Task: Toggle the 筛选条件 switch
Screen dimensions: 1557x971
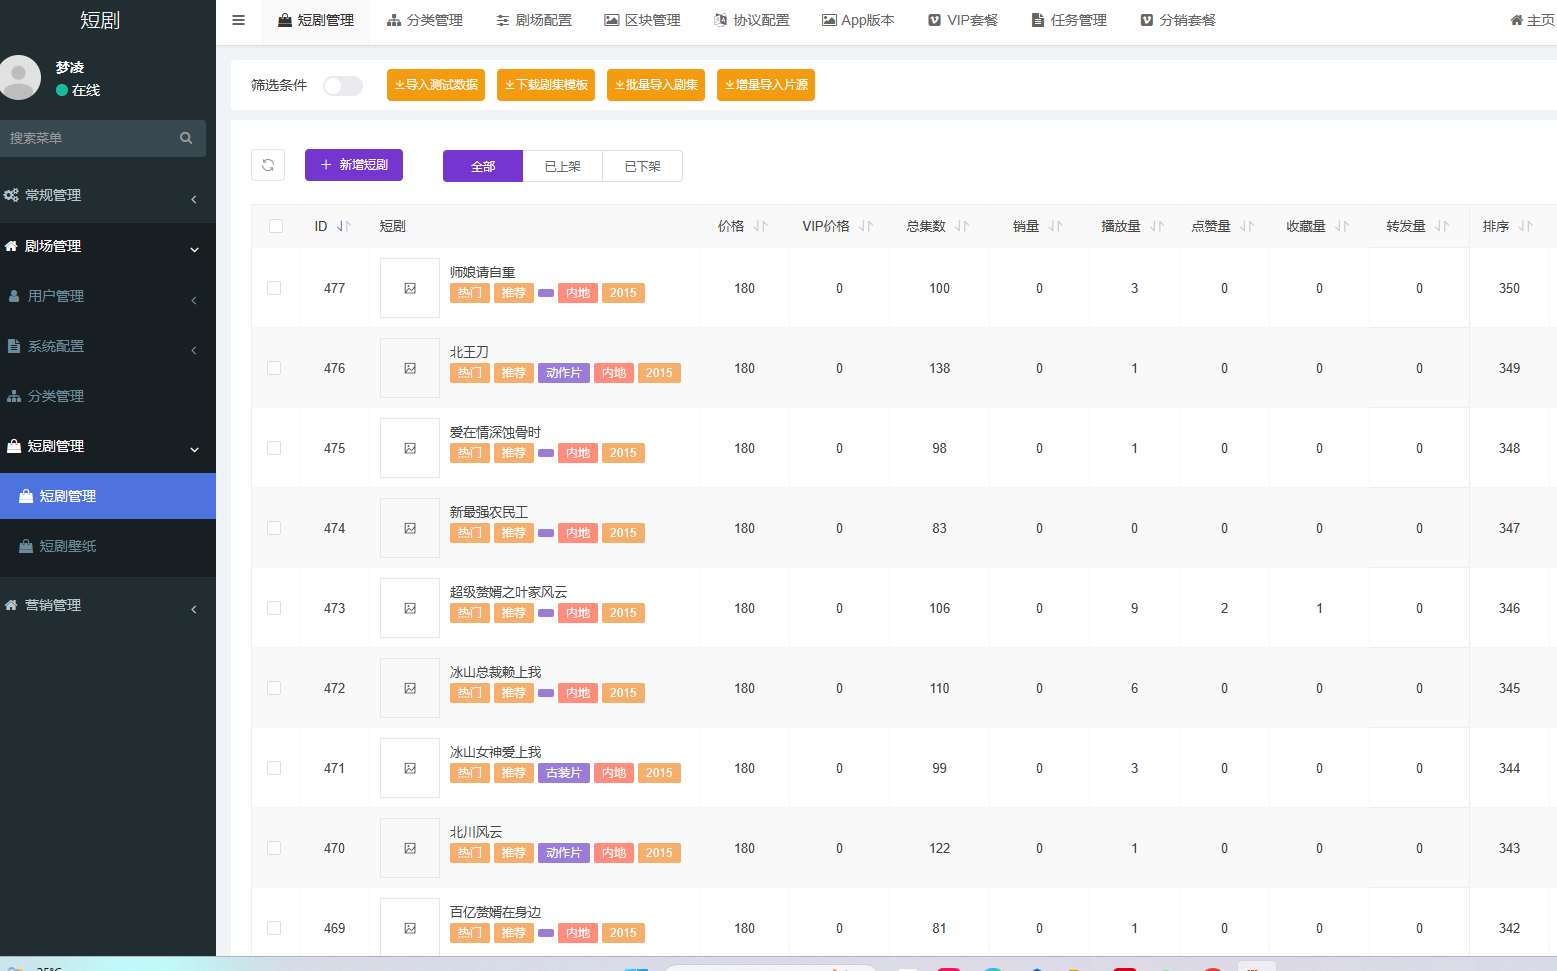Action: coord(343,86)
